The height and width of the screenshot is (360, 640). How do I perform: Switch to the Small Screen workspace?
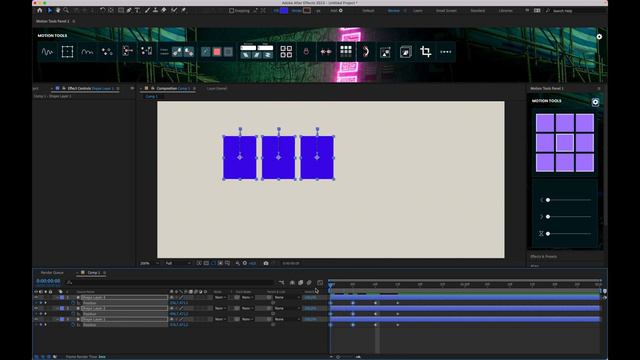point(446,11)
